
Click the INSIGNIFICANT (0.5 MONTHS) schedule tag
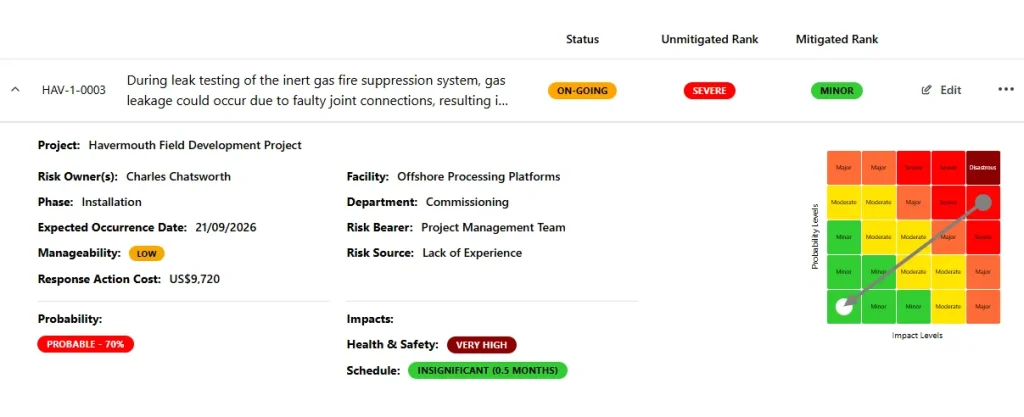point(488,371)
